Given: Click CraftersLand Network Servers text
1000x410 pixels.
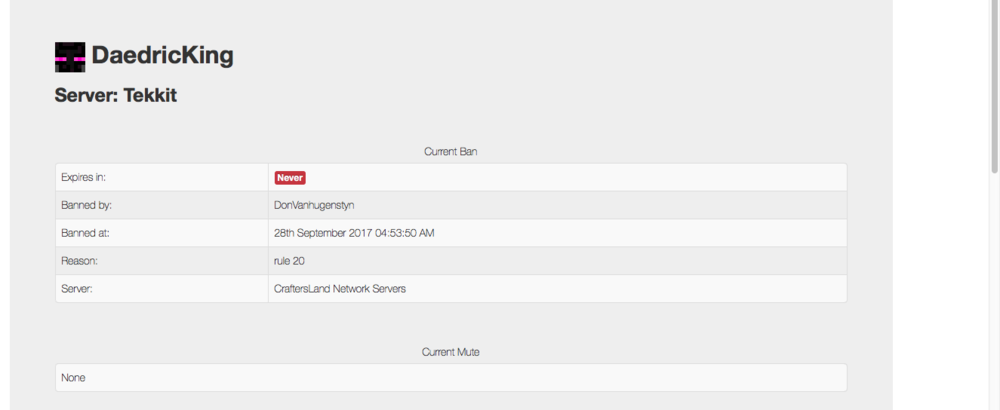Looking at the screenshot, I should coord(339,289).
